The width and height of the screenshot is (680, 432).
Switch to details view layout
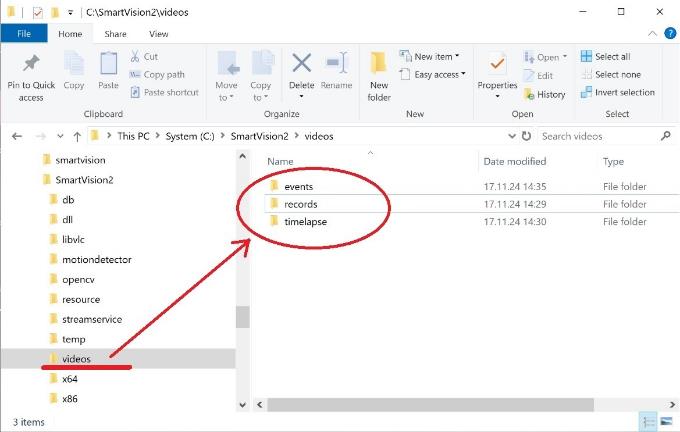(649, 423)
